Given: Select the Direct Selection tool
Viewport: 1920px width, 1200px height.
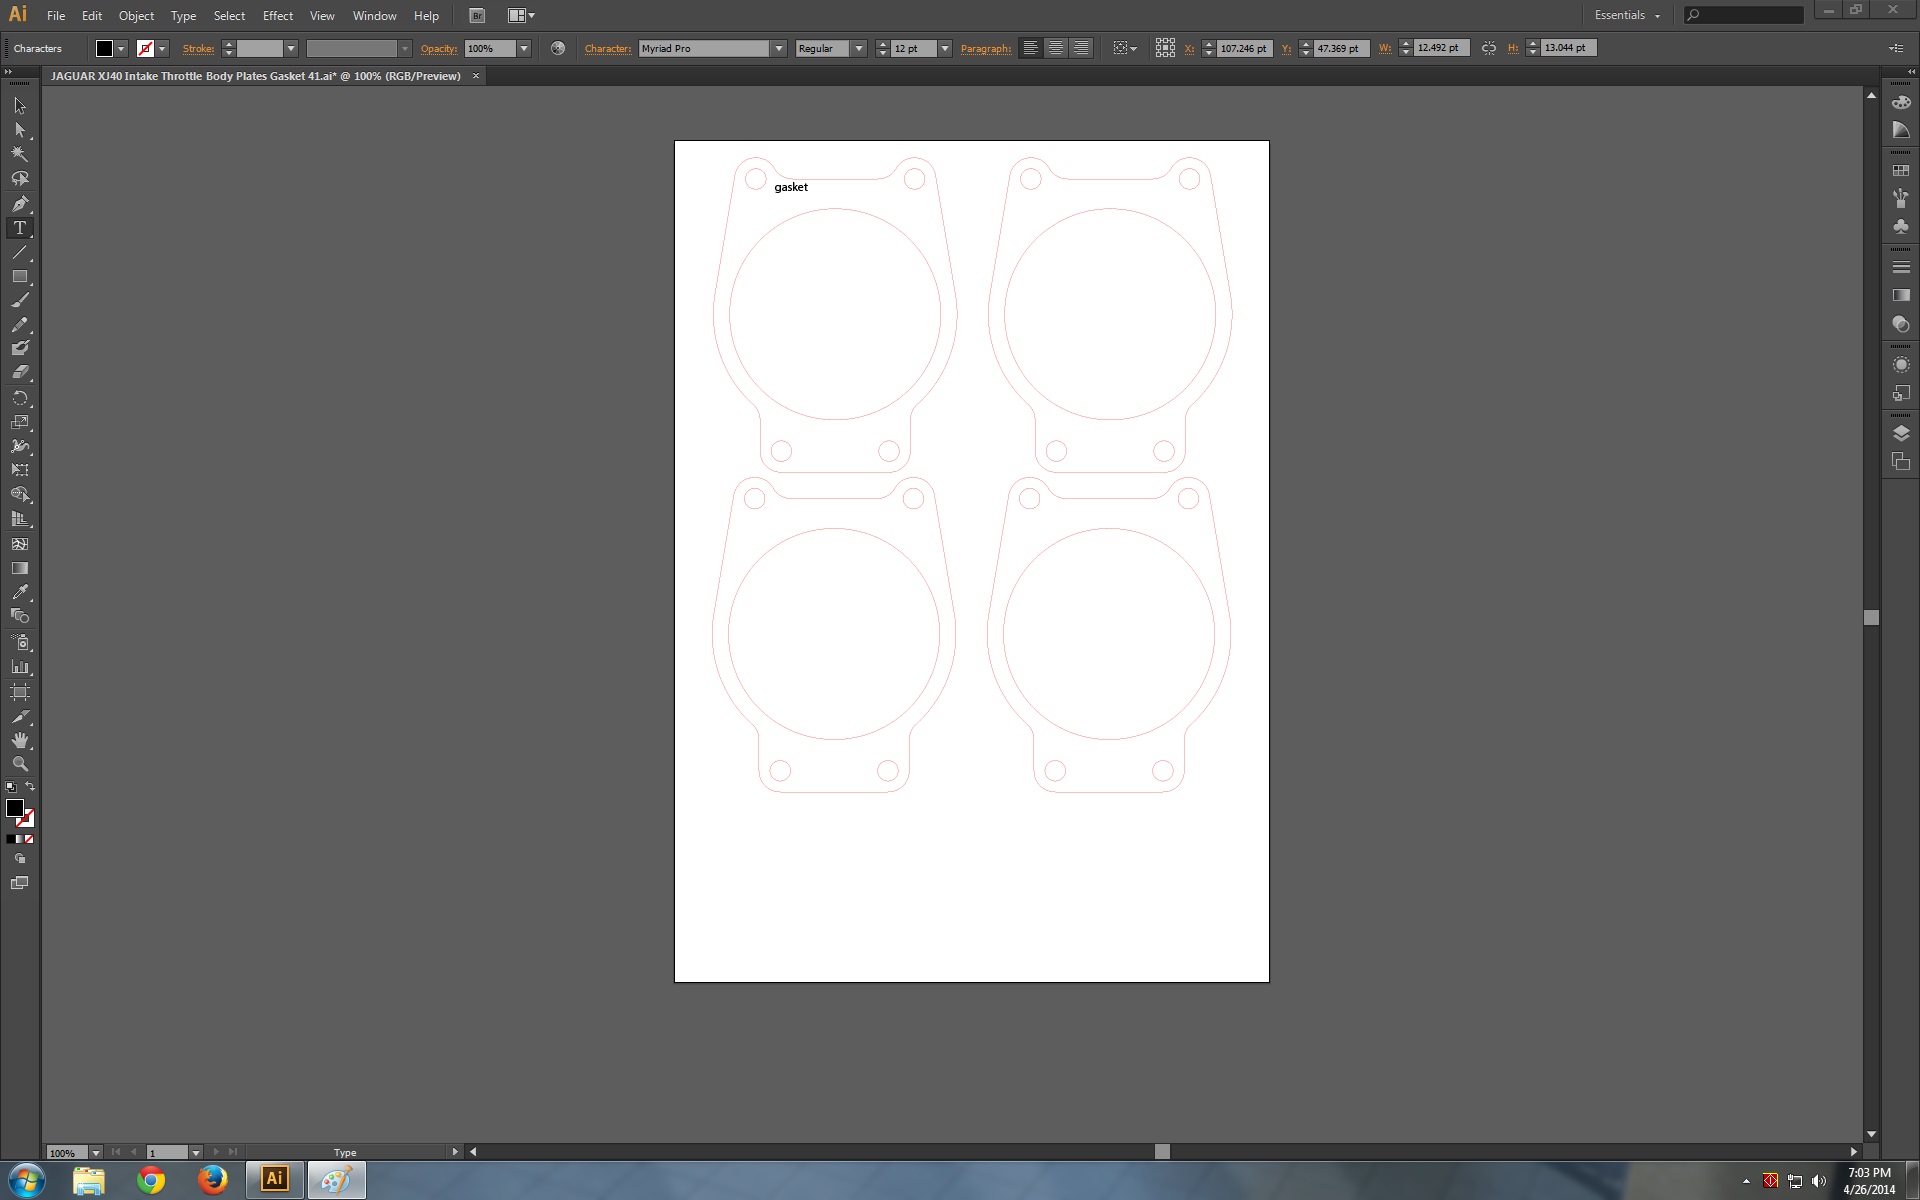Looking at the screenshot, I should 20,130.
